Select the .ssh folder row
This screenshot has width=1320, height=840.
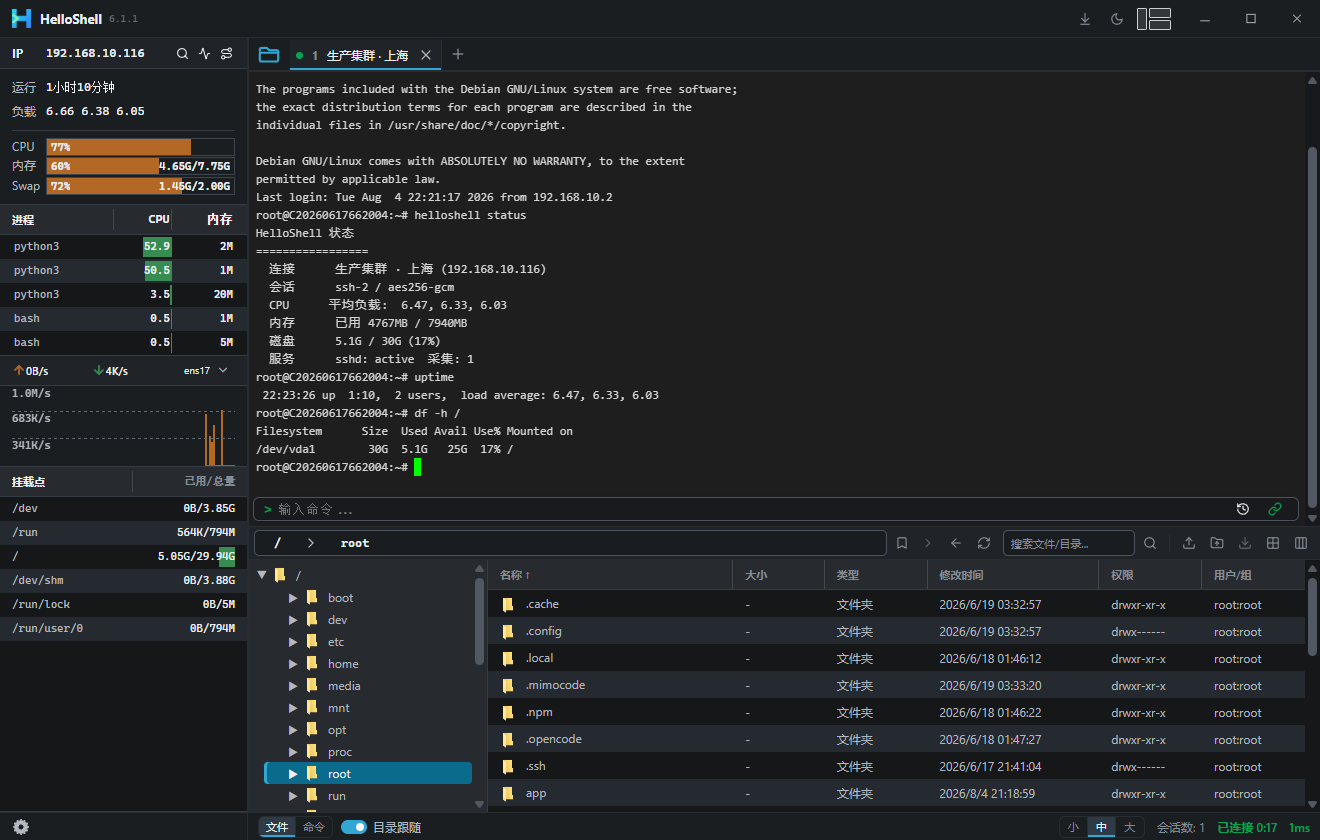(x=896, y=766)
